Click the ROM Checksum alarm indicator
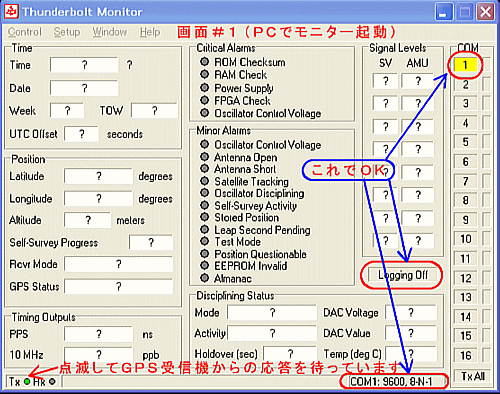The width and height of the screenshot is (500, 394). coord(204,62)
